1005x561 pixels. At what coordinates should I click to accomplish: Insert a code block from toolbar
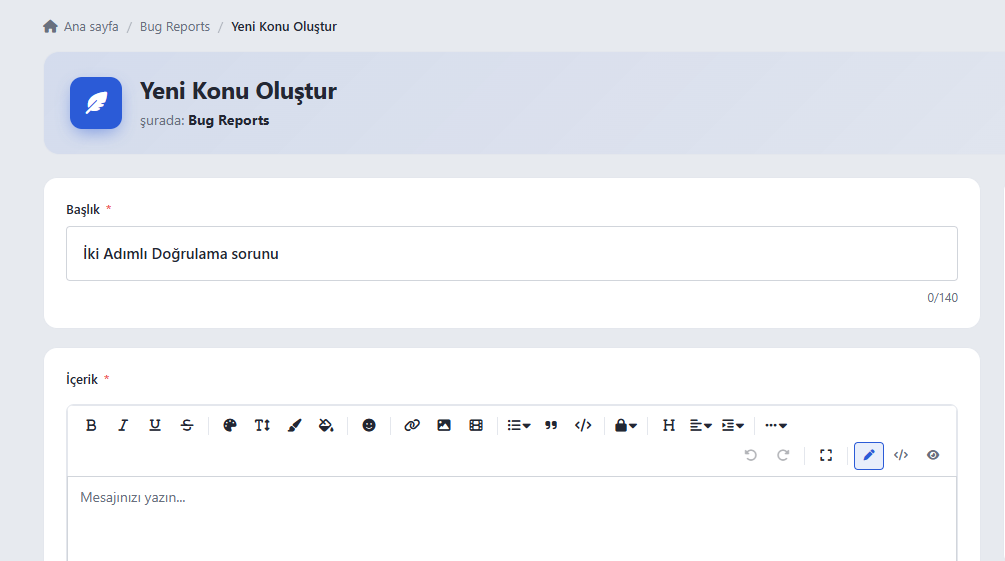(x=583, y=425)
